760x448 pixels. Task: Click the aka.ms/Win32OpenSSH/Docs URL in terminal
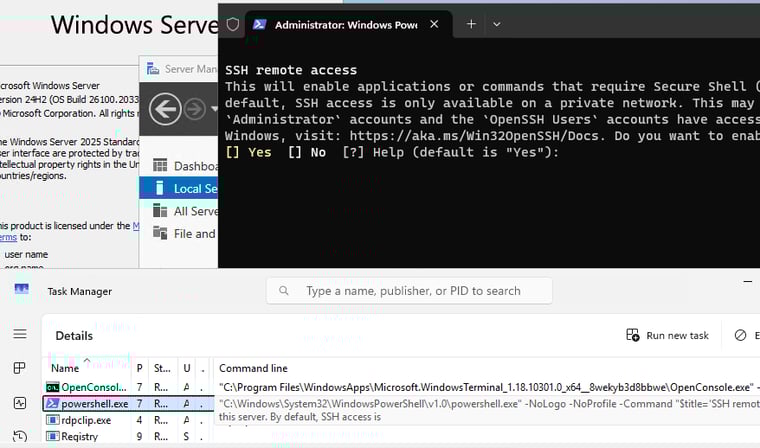[477, 136]
